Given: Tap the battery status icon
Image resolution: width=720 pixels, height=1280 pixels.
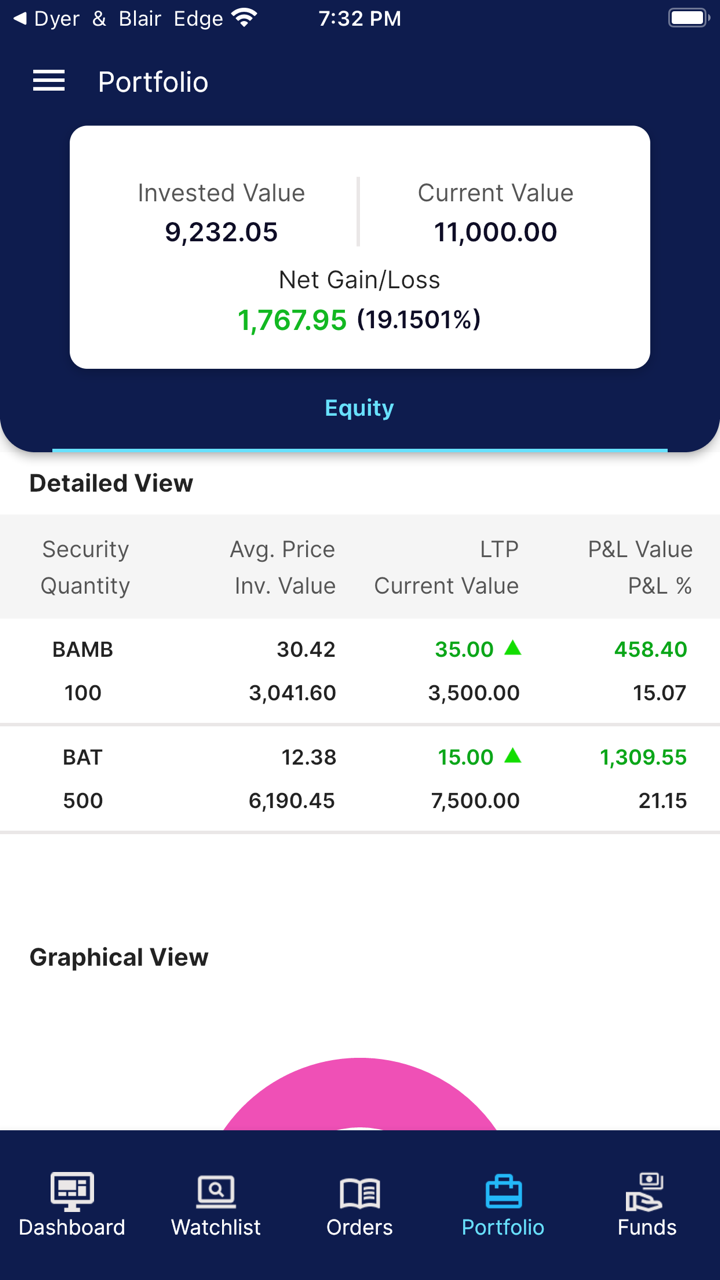Looking at the screenshot, I should (687, 18).
